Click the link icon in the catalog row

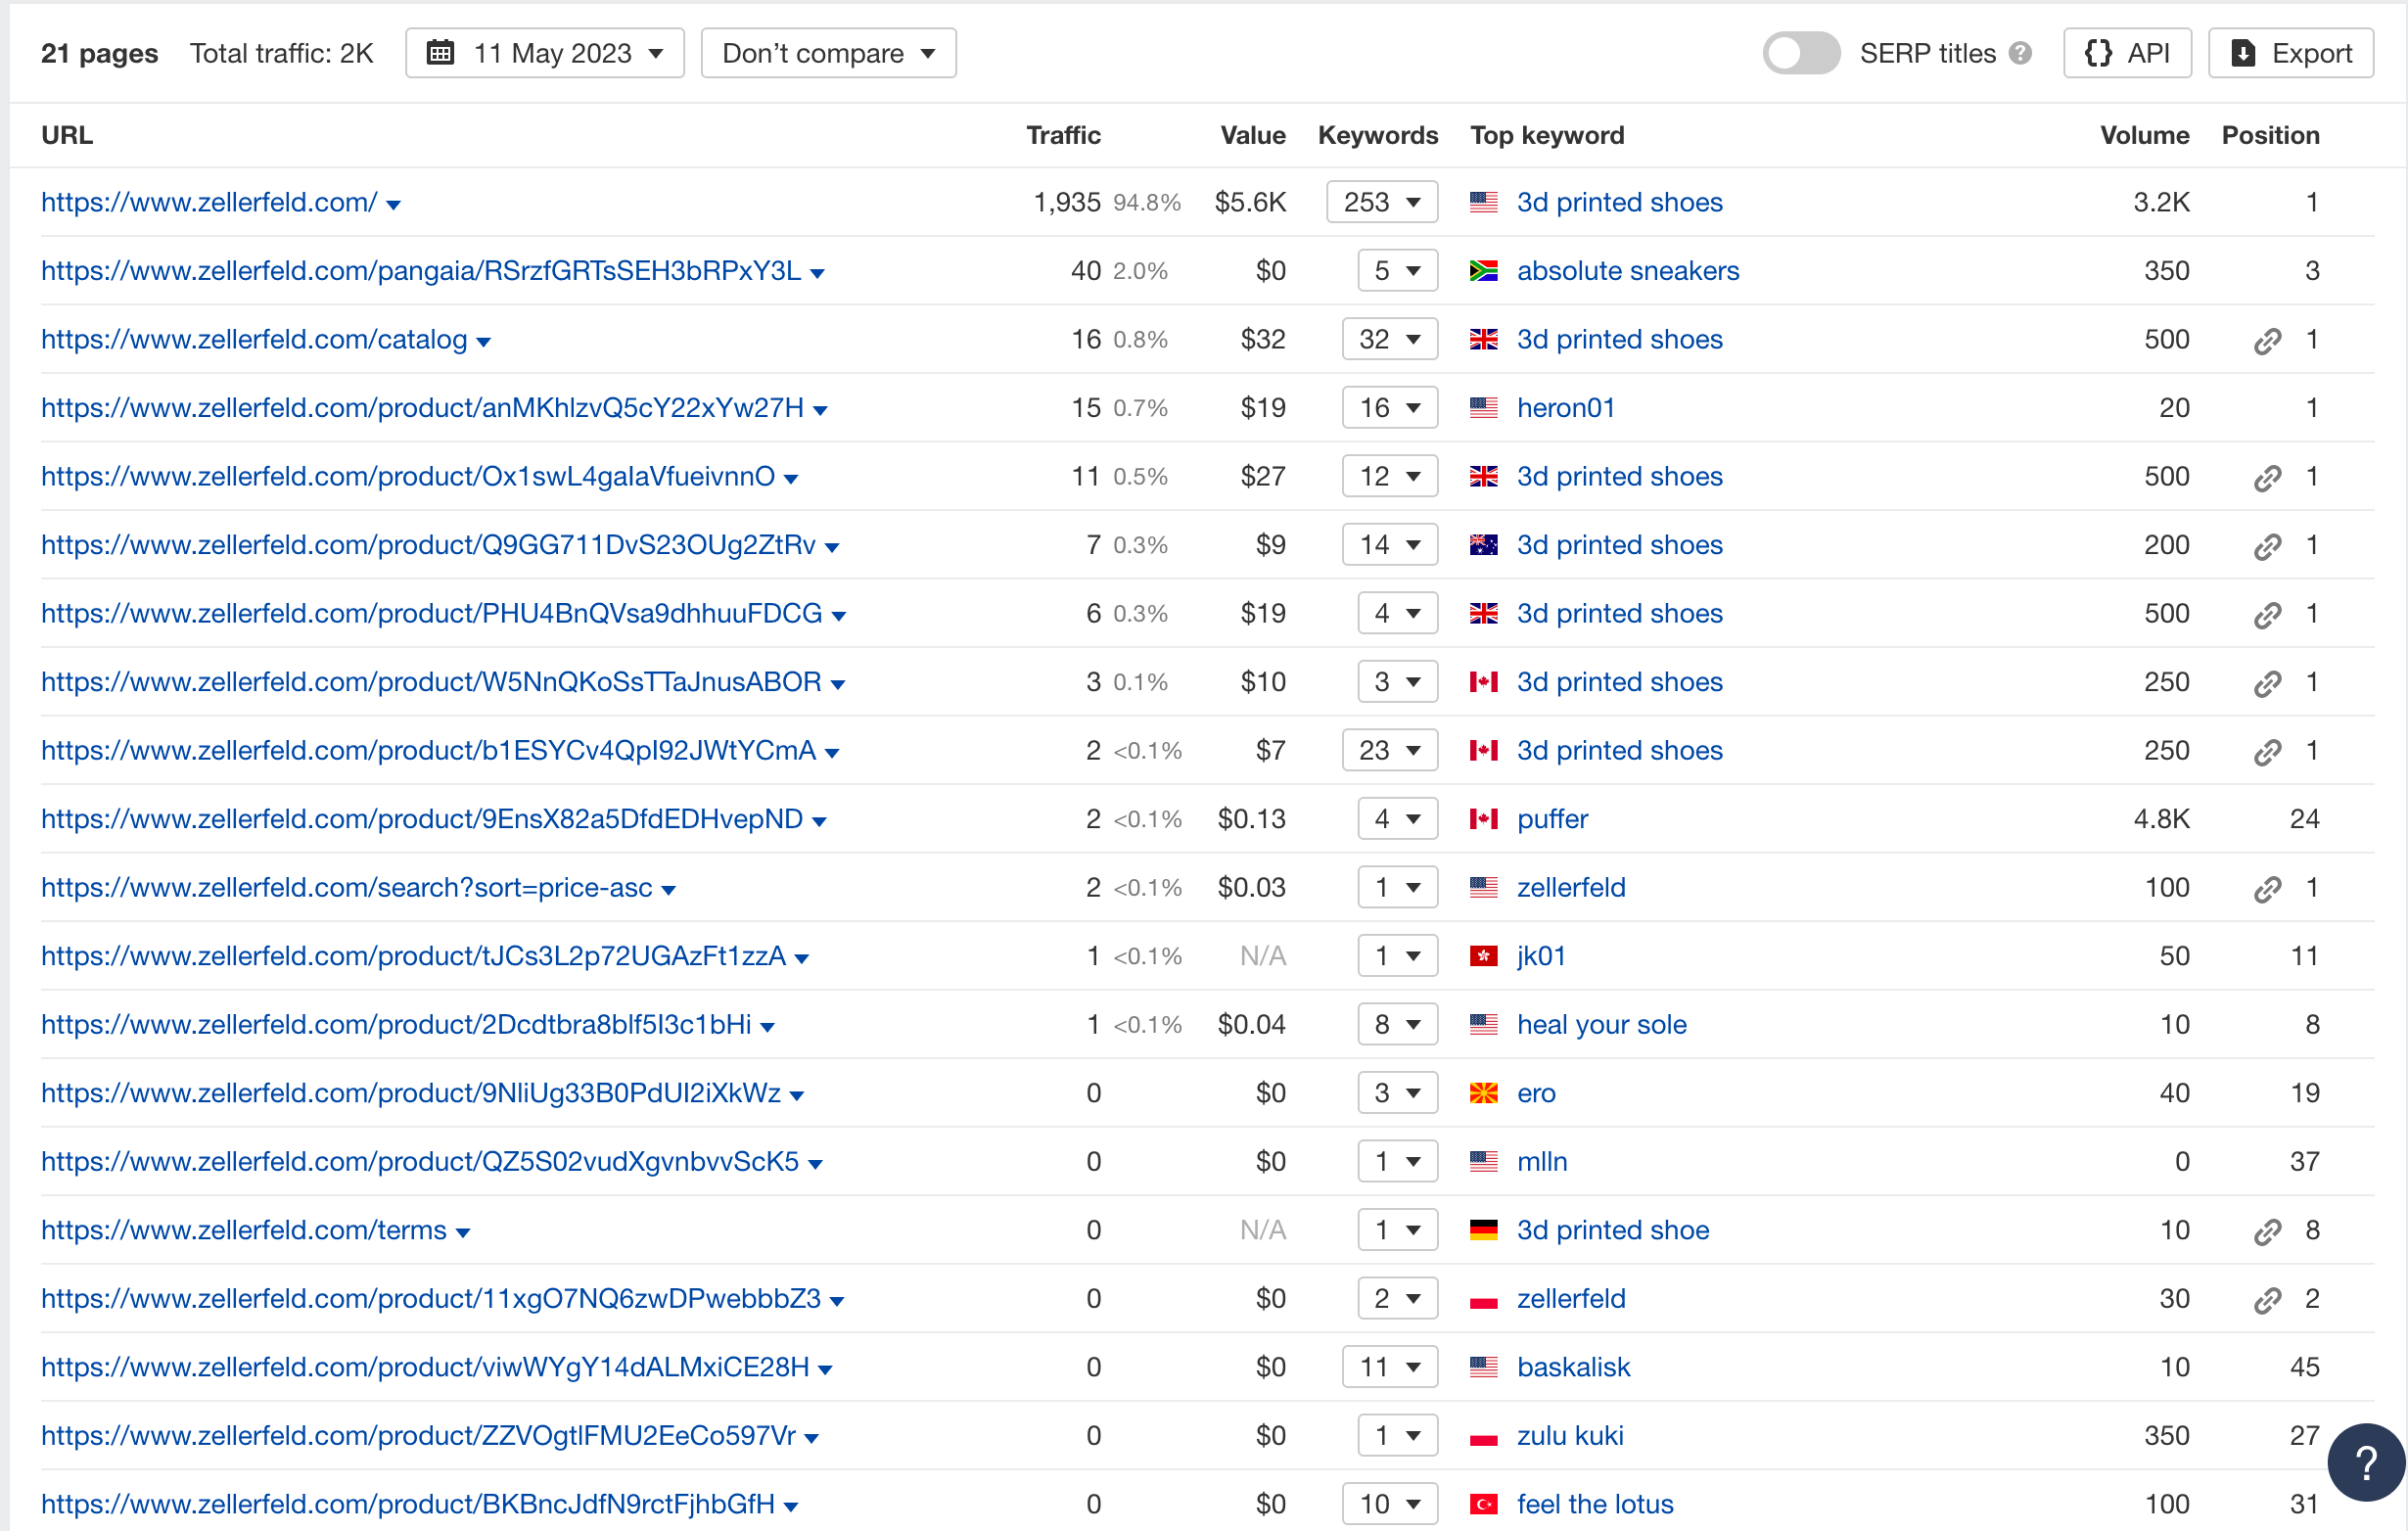pos(2267,341)
